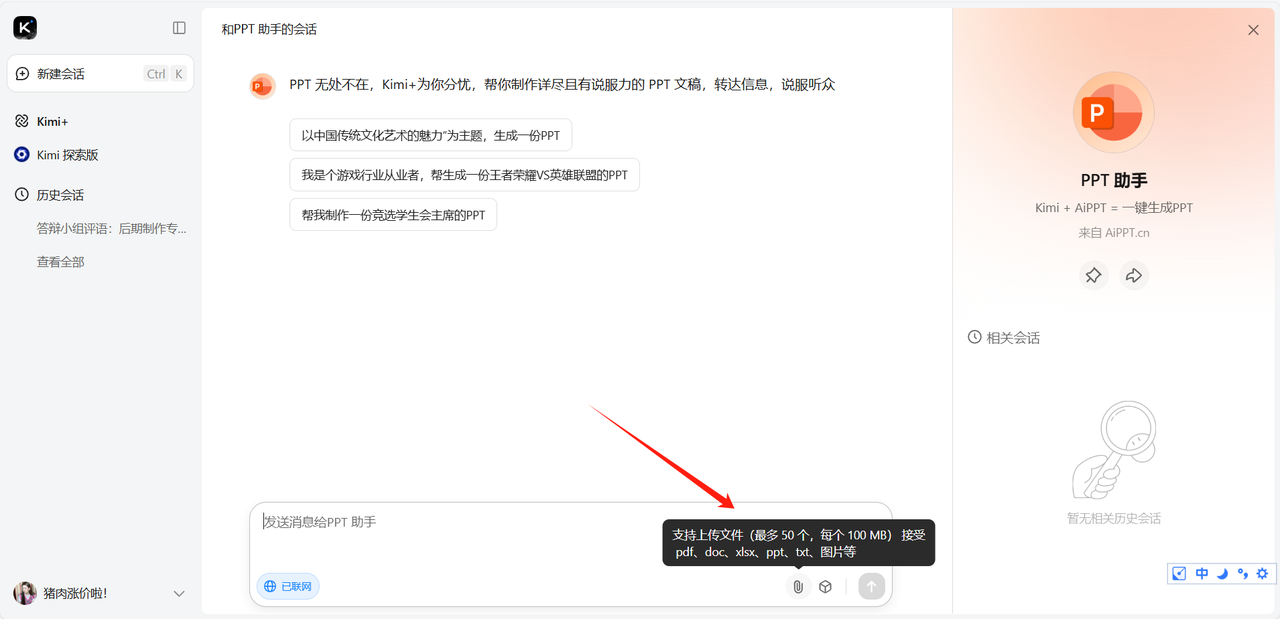Click the moon icon in the IME toolbar

[x=1222, y=574]
